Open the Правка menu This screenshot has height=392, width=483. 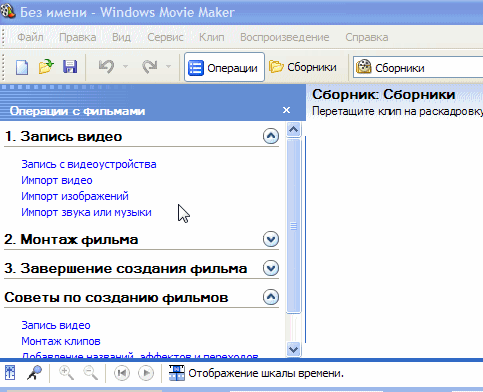click(77, 37)
